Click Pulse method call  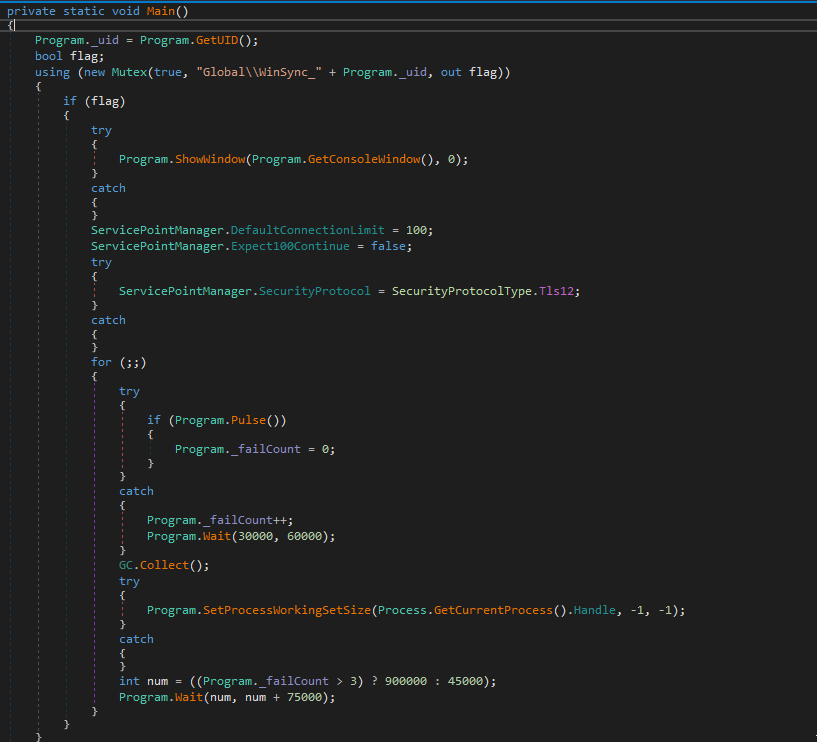click(249, 420)
